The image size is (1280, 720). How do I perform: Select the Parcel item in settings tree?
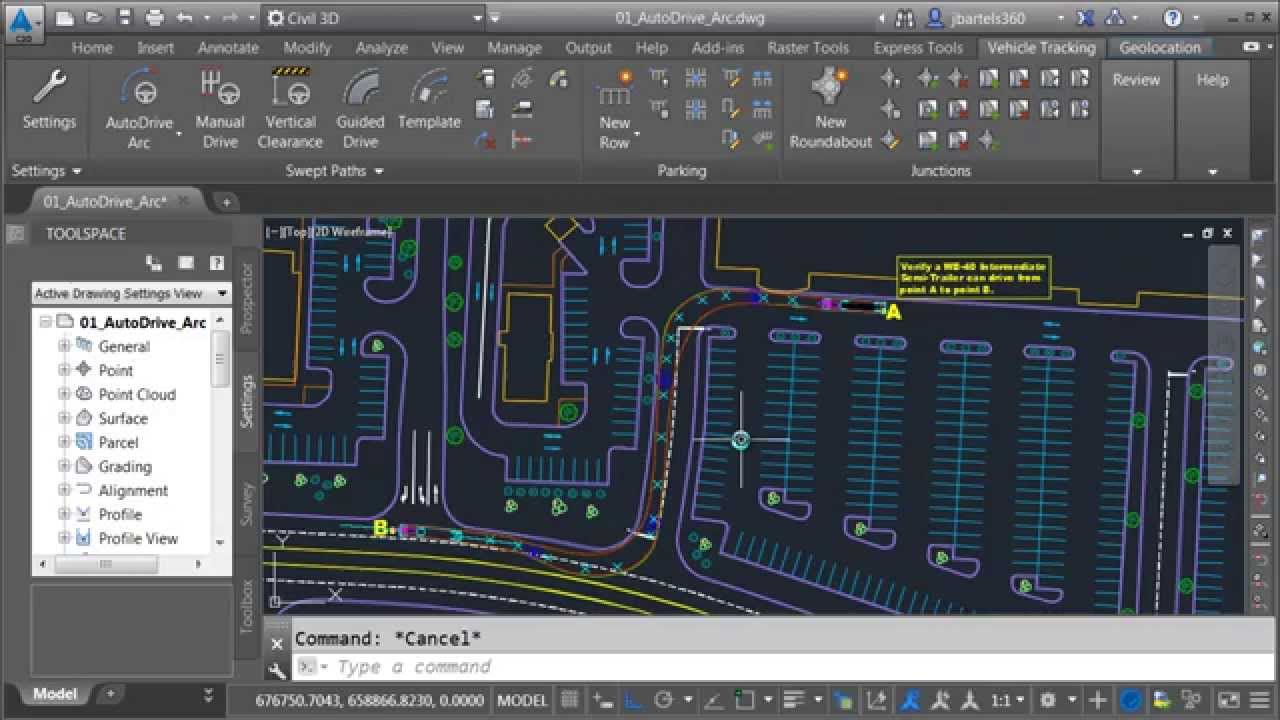click(x=118, y=442)
